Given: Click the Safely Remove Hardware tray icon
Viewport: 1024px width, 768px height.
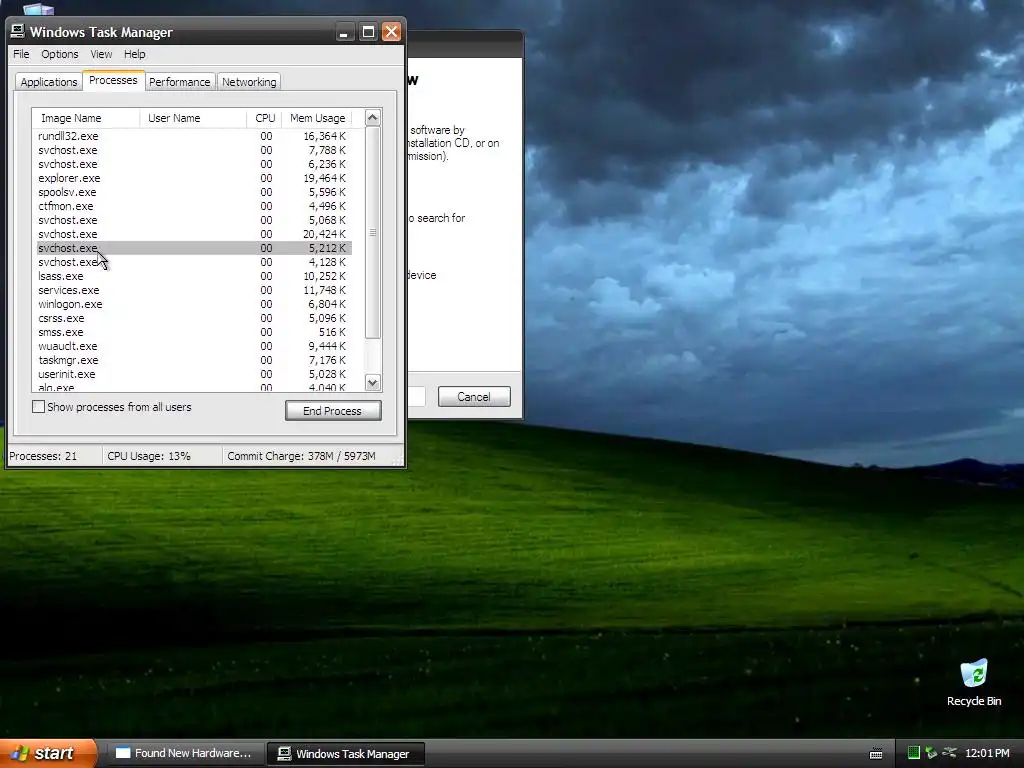Looking at the screenshot, I should 931,753.
